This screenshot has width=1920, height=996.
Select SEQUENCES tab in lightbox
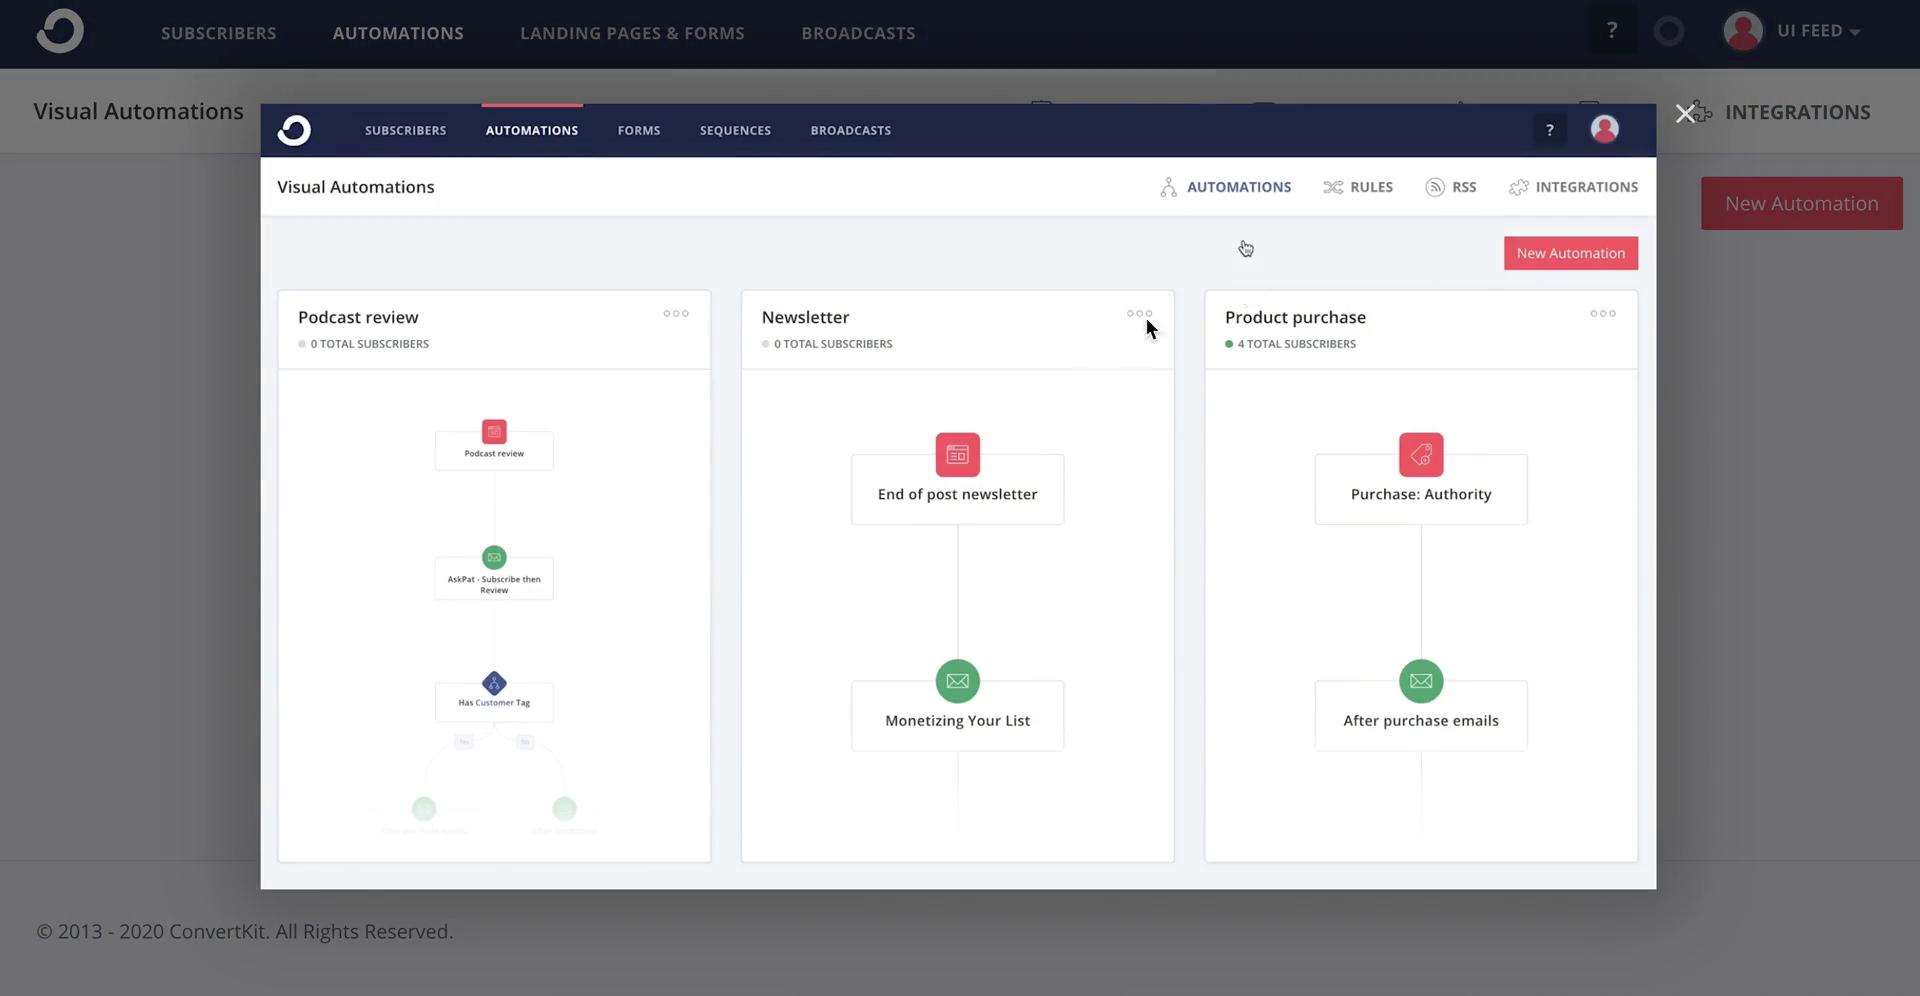[x=735, y=130]
